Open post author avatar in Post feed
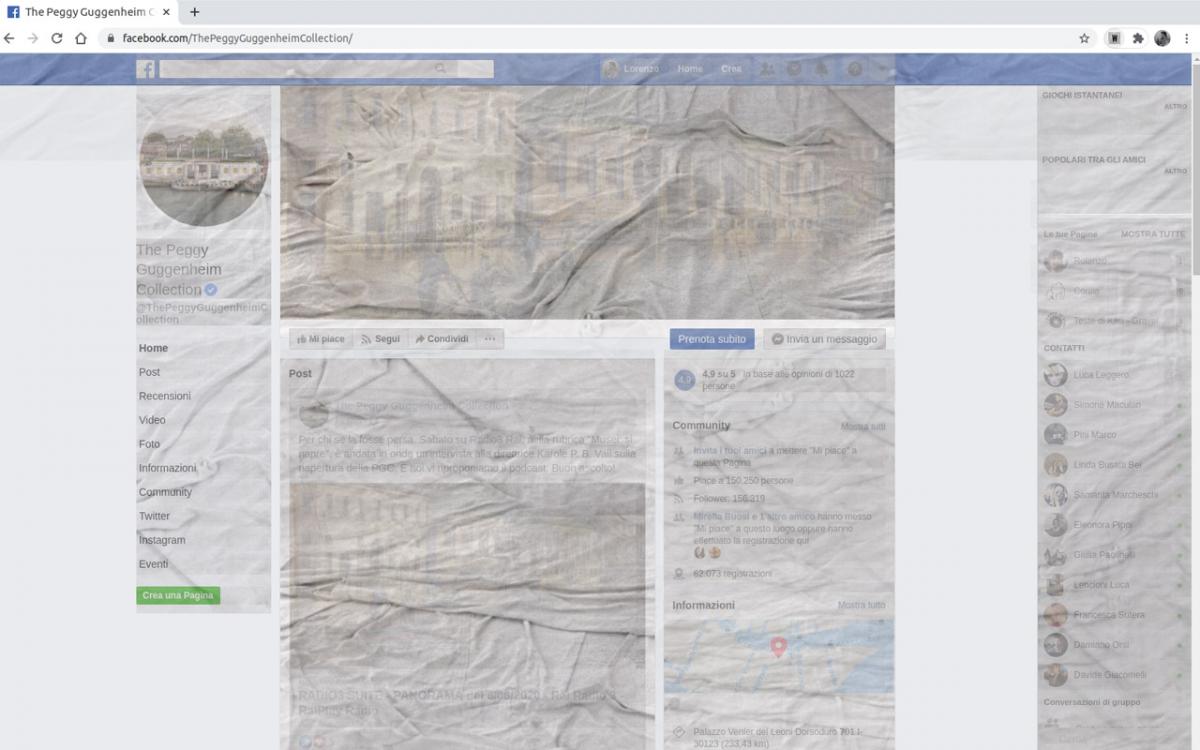 click(313, 414)
